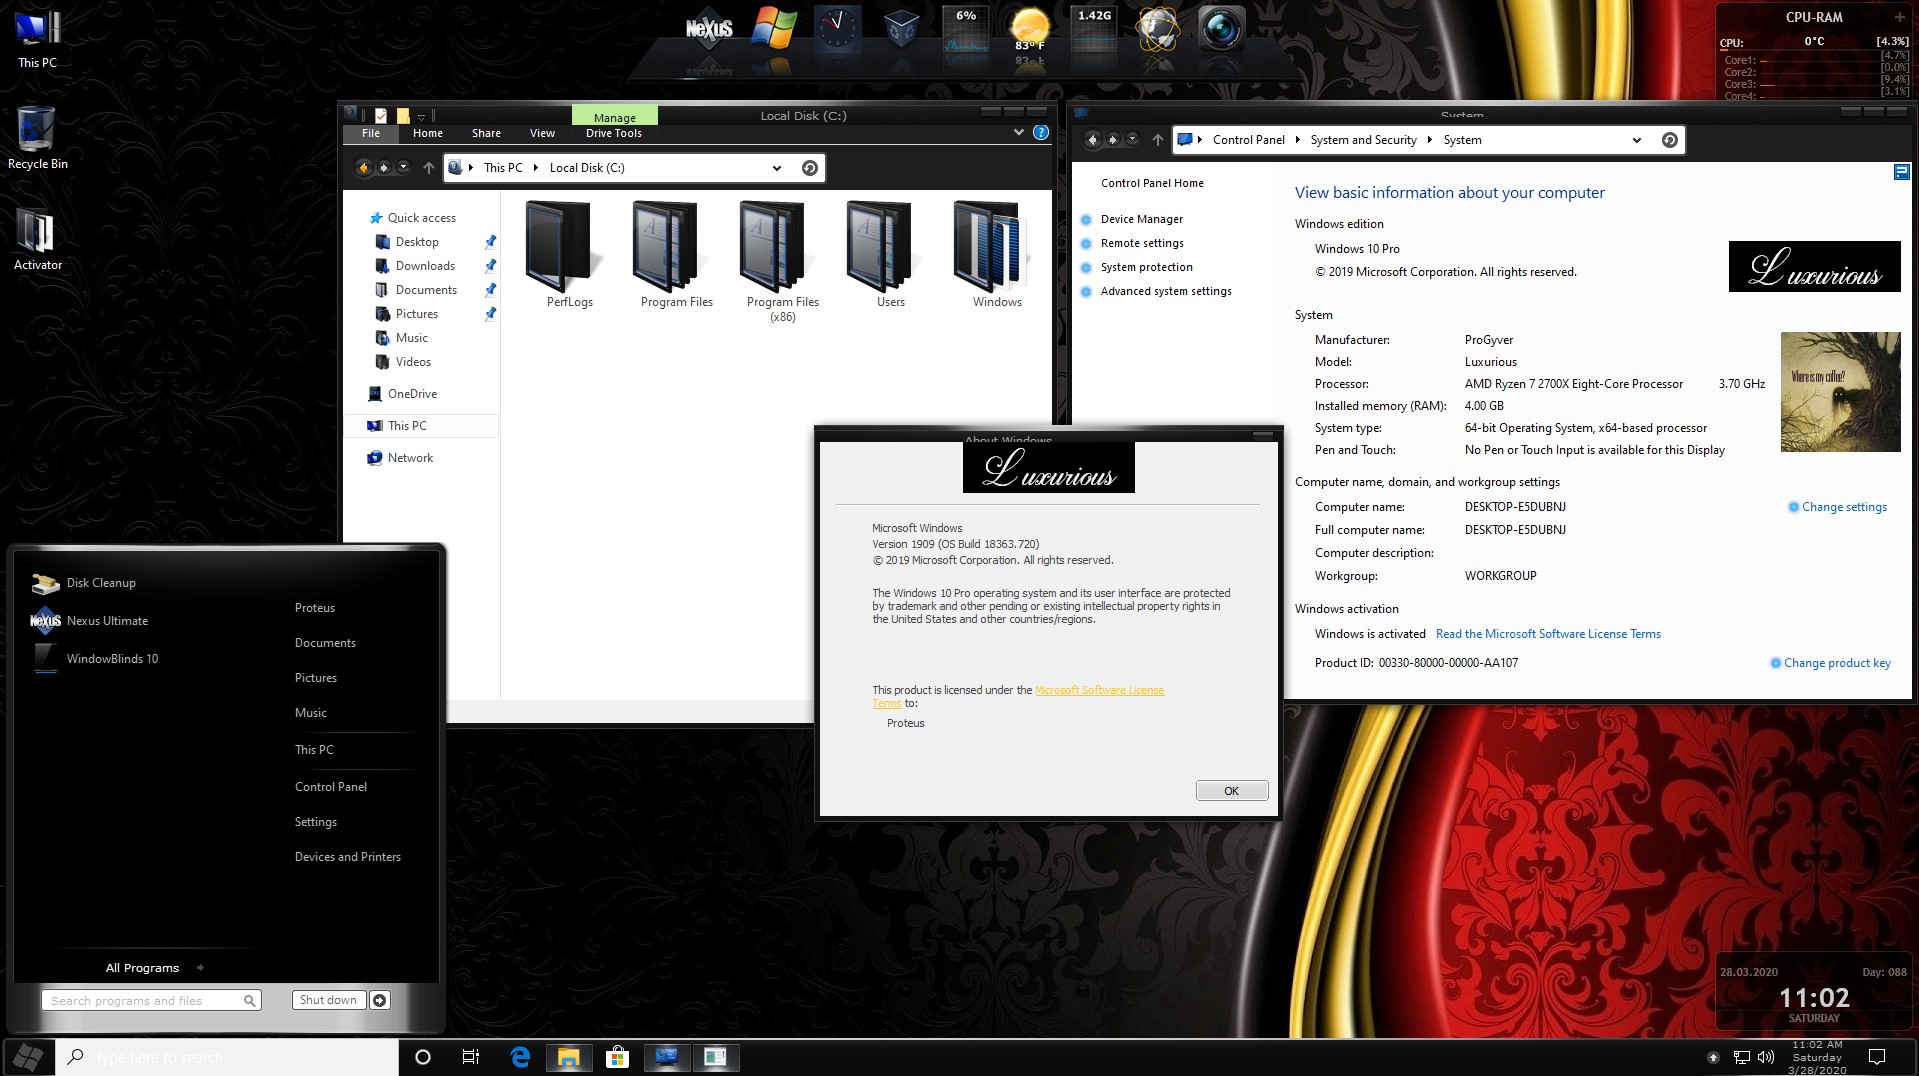Read the Microsoft Software License Terms link

[x=1548, y=634]
